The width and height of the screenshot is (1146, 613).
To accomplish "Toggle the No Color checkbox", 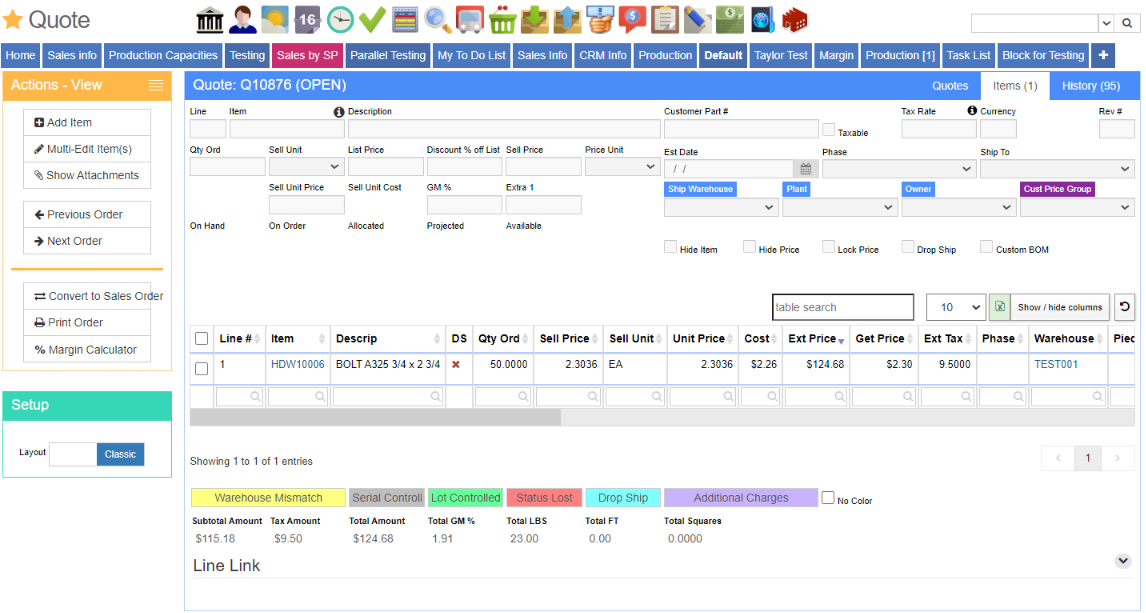I will click(x=828, y=498).
